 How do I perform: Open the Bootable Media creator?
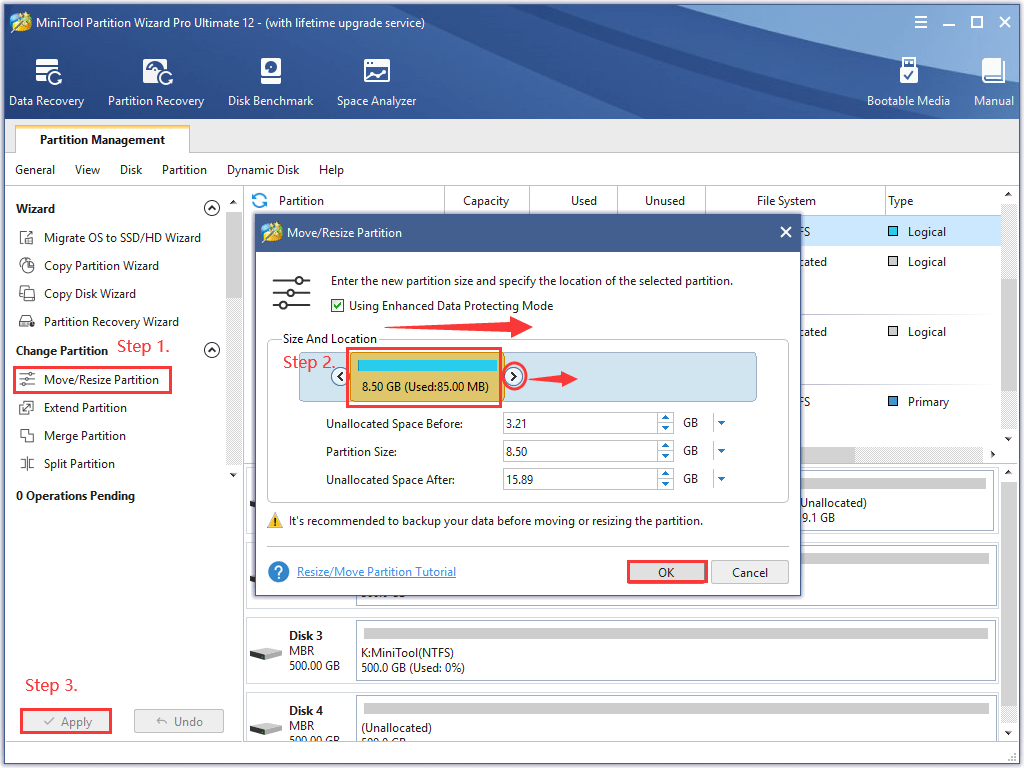click(908, 80)
